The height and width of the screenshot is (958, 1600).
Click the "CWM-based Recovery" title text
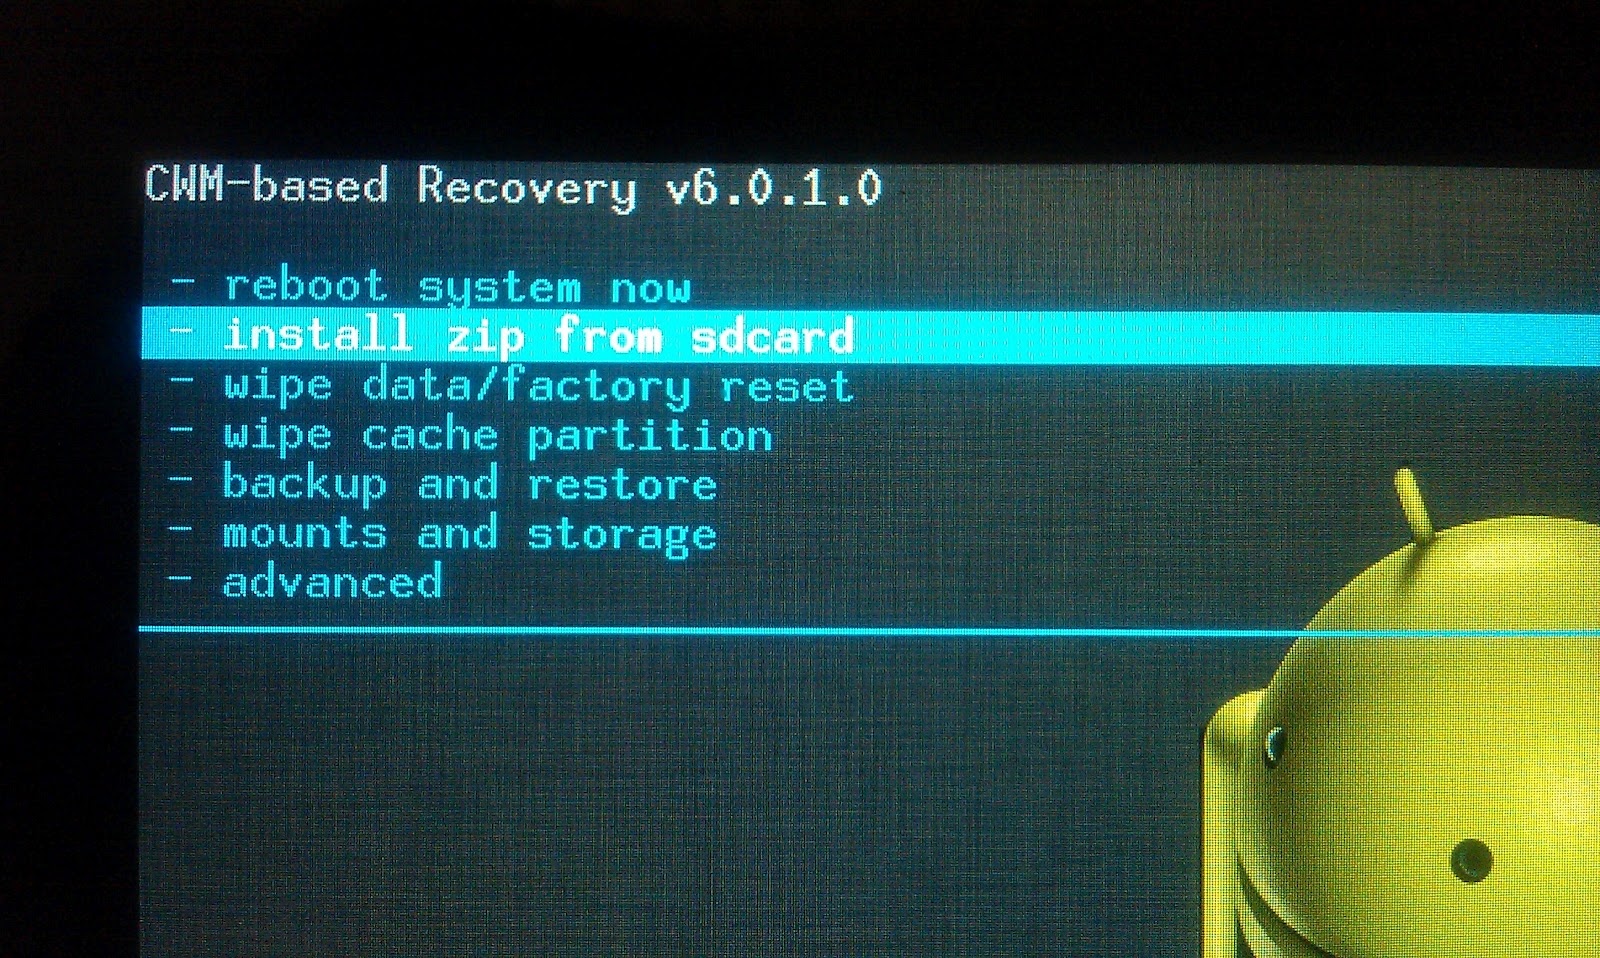coord(392,187)
